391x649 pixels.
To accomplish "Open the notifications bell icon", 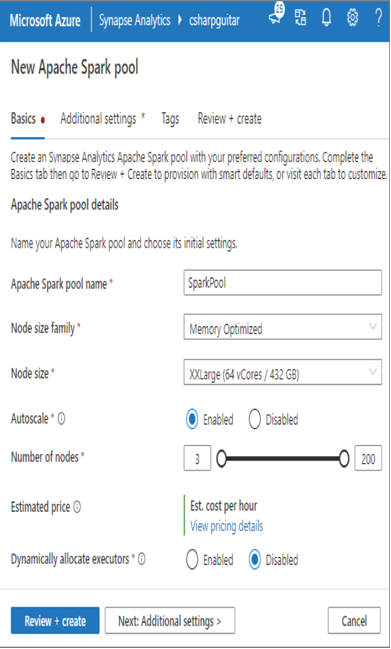I will click(x=326, y=18).
